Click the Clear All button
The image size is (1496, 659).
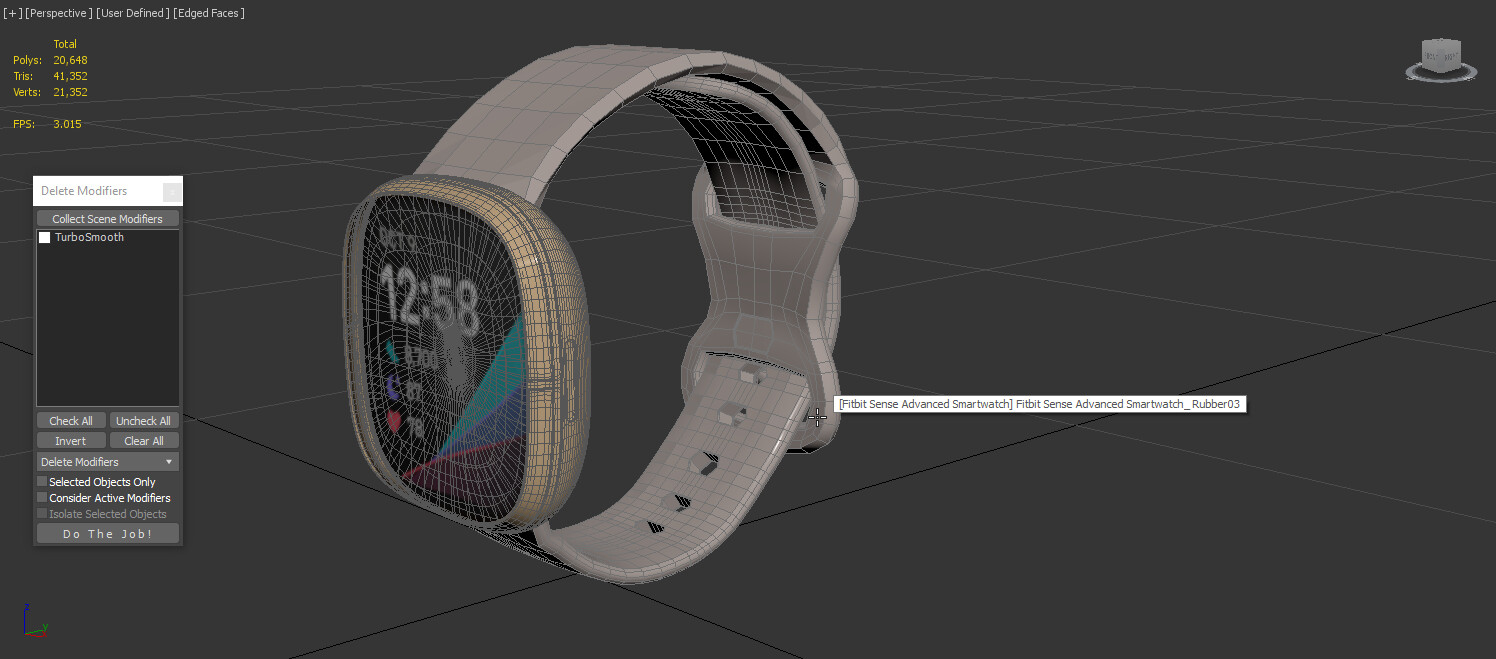click(x=143, y=440)
